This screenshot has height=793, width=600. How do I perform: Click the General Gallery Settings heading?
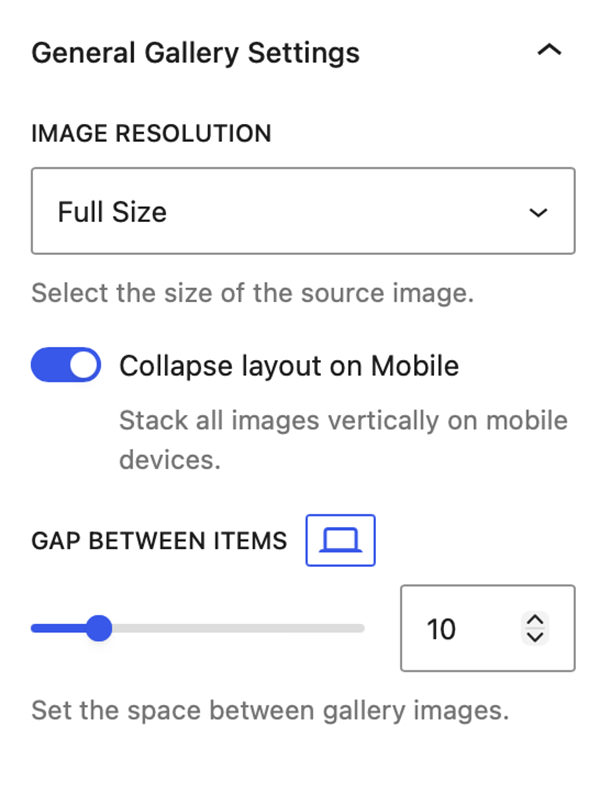[195, 53]
